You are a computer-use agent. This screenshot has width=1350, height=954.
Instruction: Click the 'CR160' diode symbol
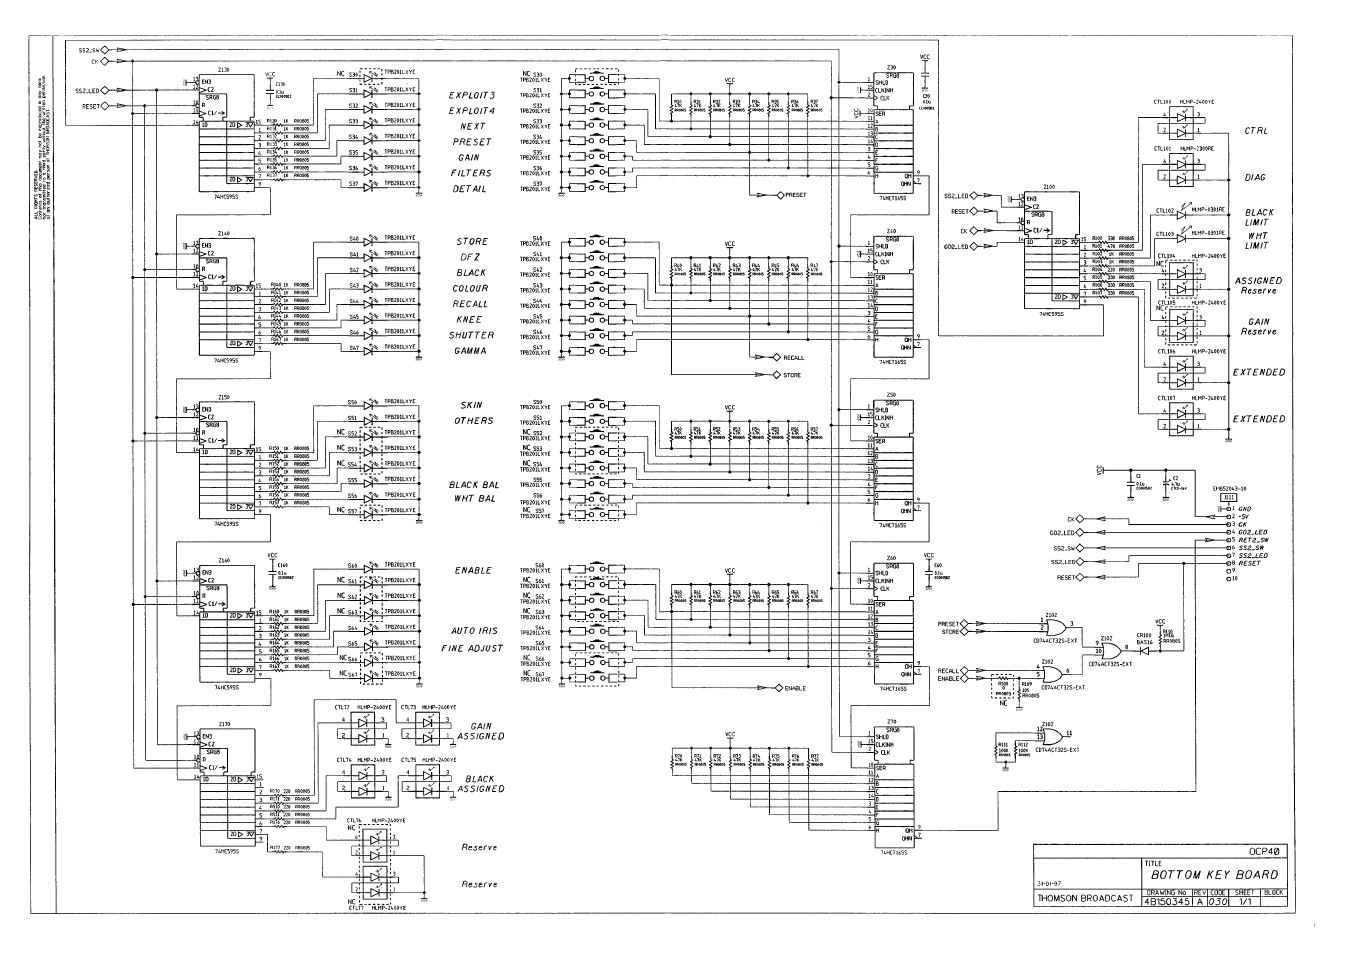point(1142,650)
